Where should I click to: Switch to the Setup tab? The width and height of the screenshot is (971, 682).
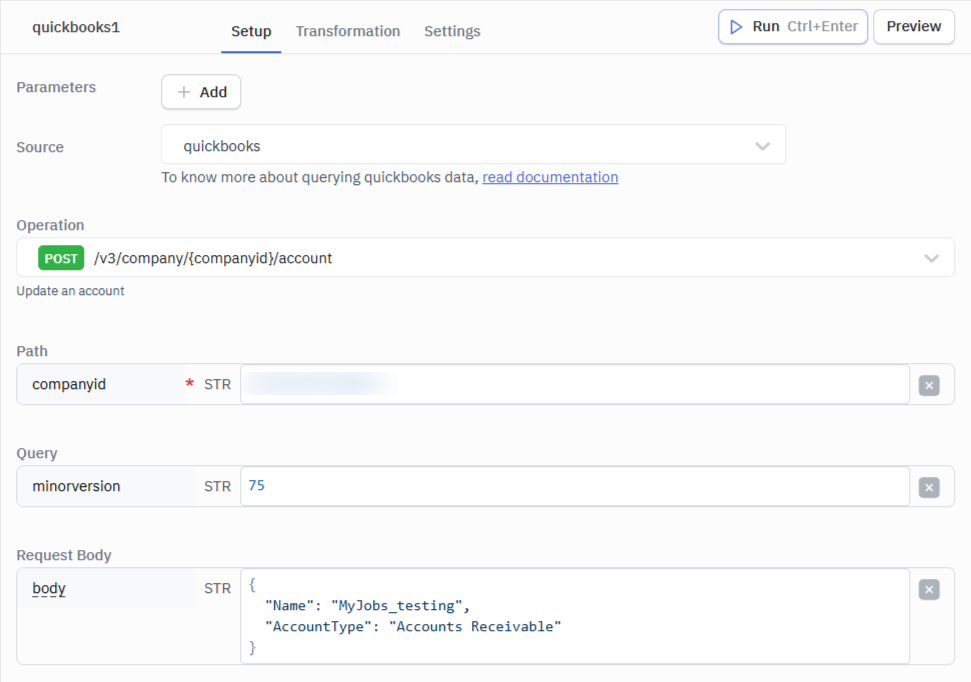point(251,31)
